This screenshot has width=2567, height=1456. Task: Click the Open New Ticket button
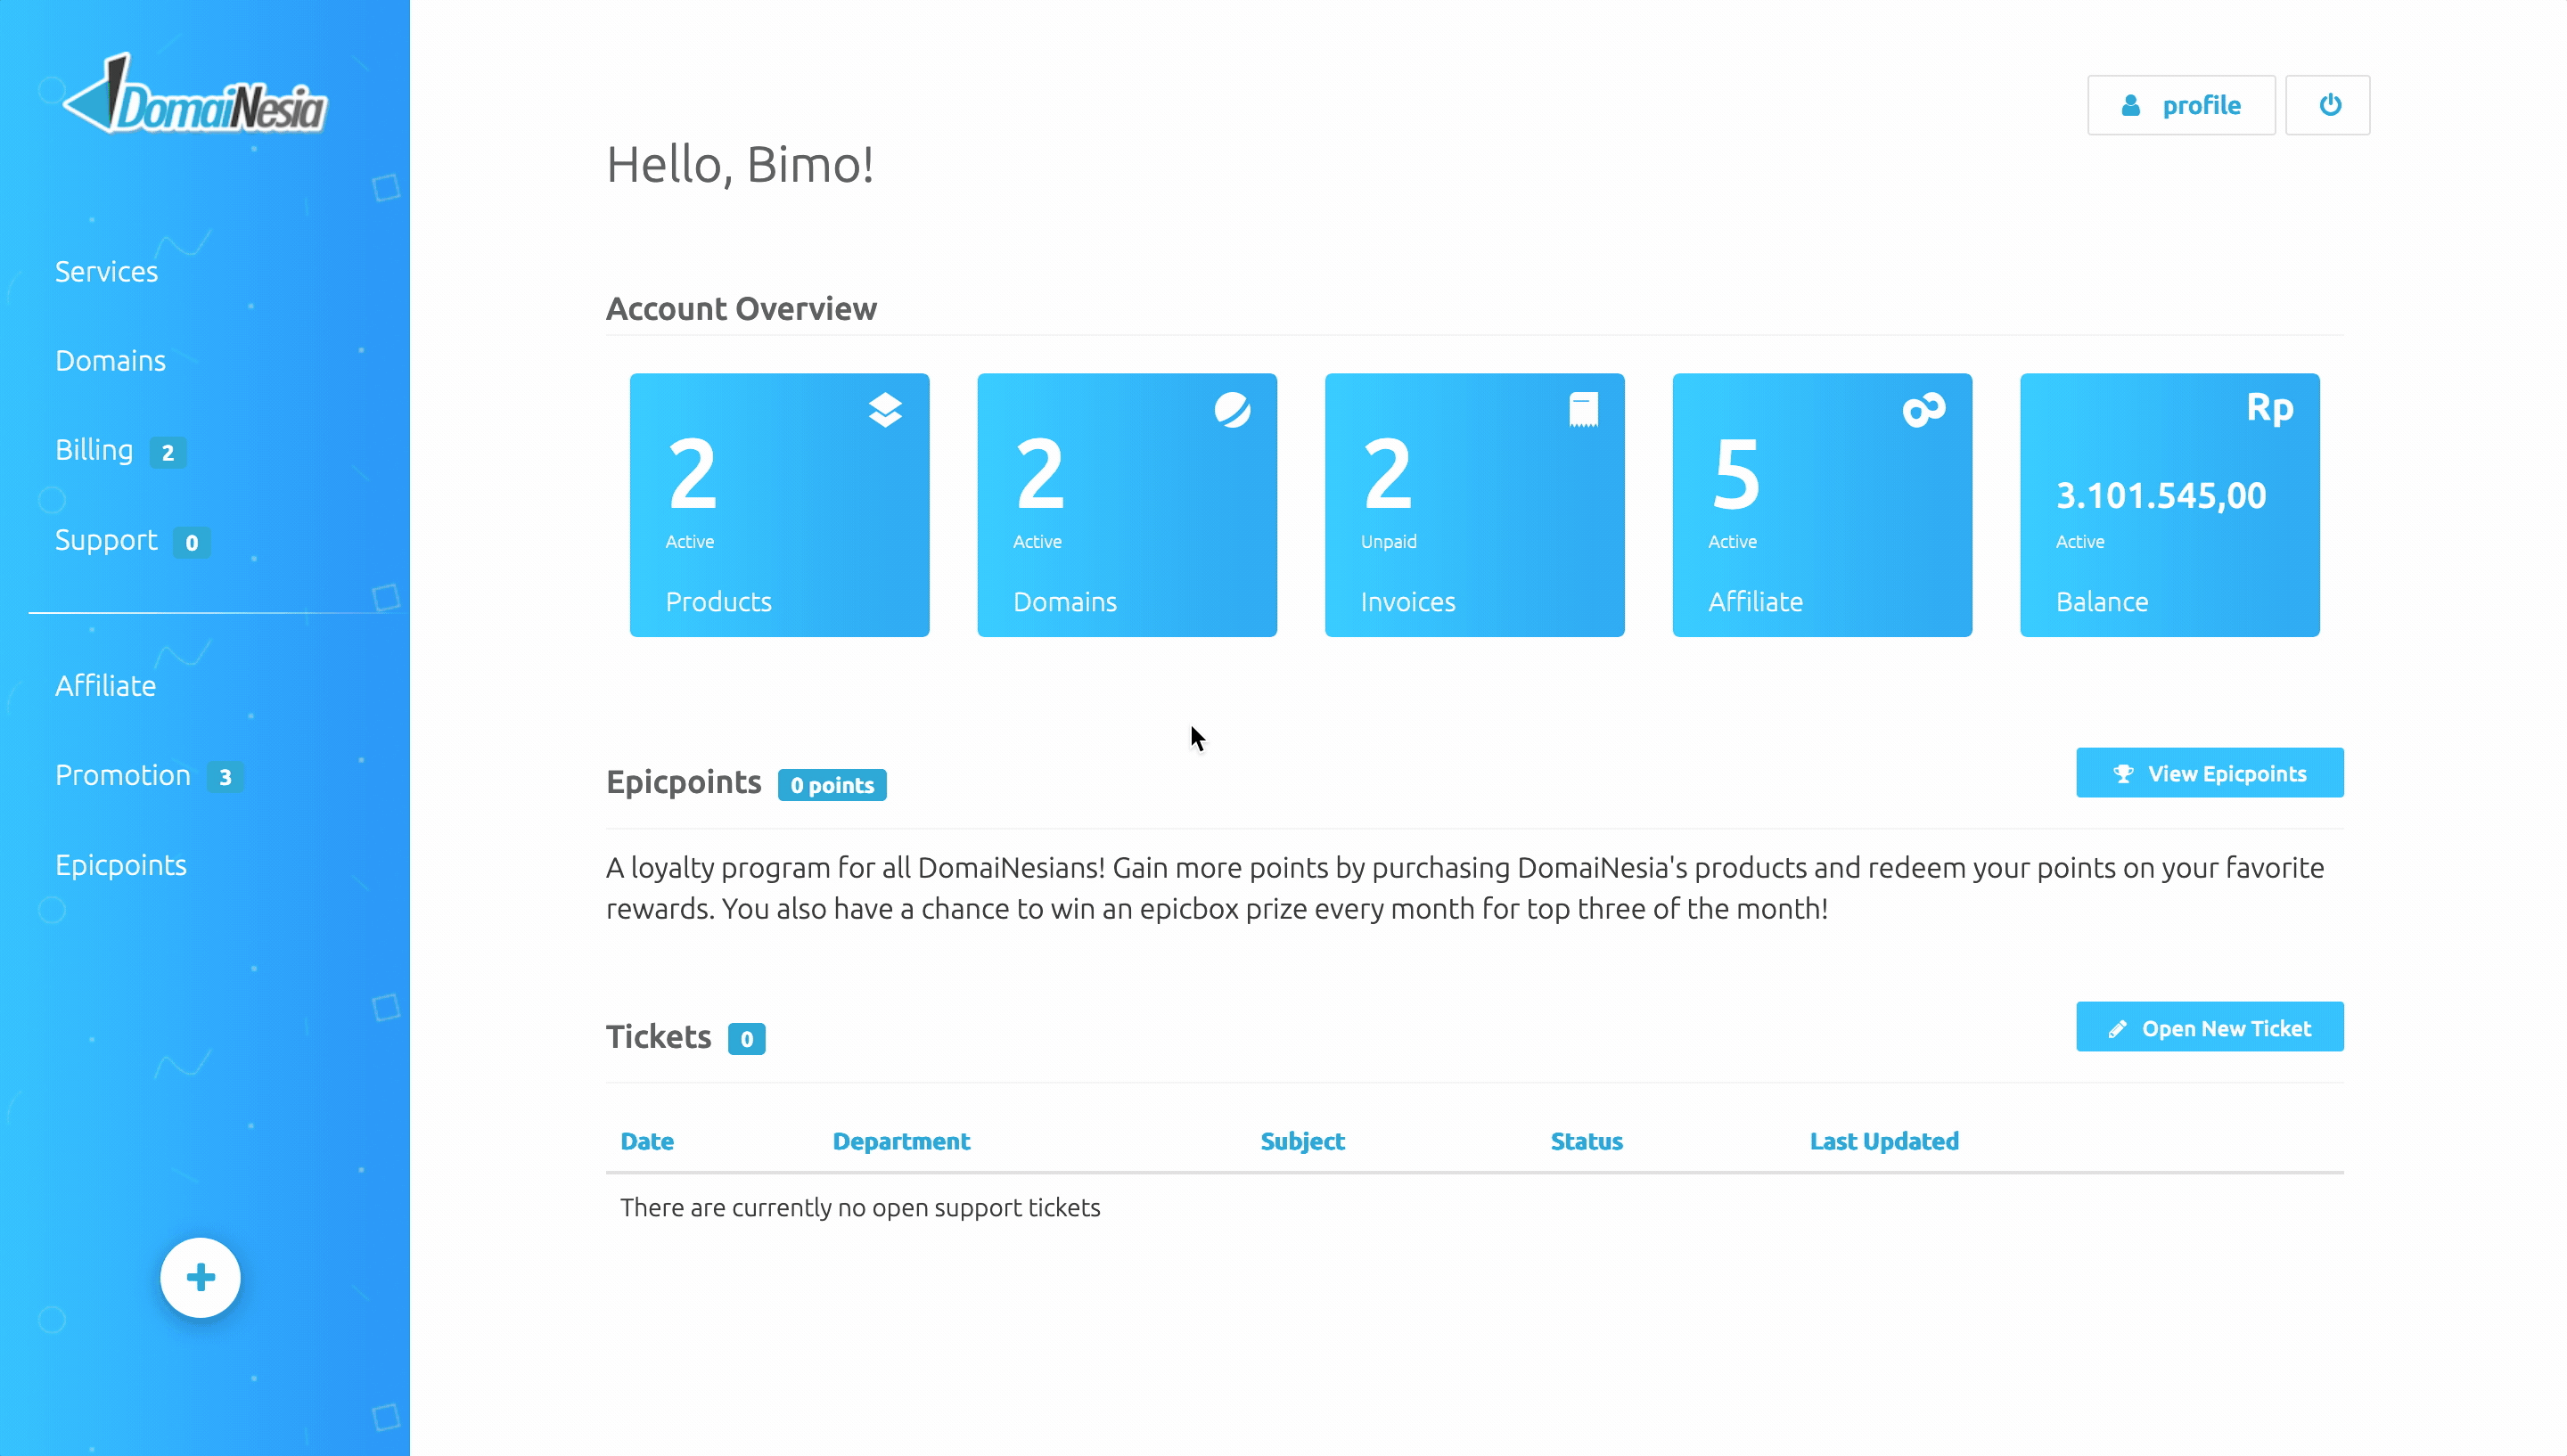2209,1027
